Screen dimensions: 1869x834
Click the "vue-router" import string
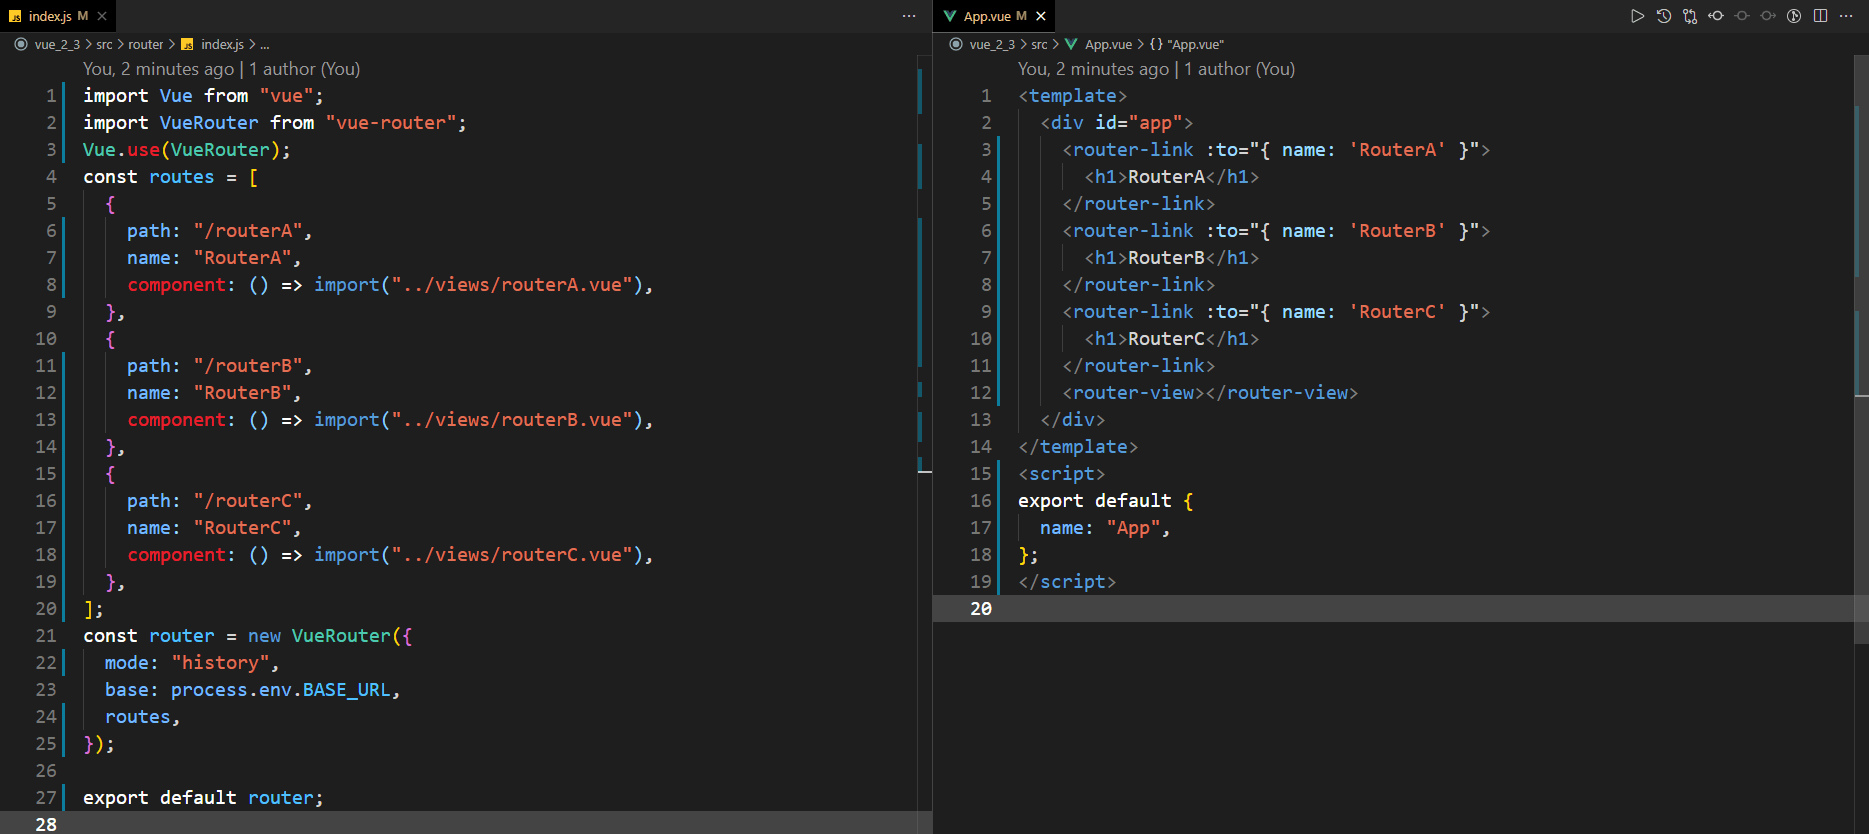click(x=391, y=123)
